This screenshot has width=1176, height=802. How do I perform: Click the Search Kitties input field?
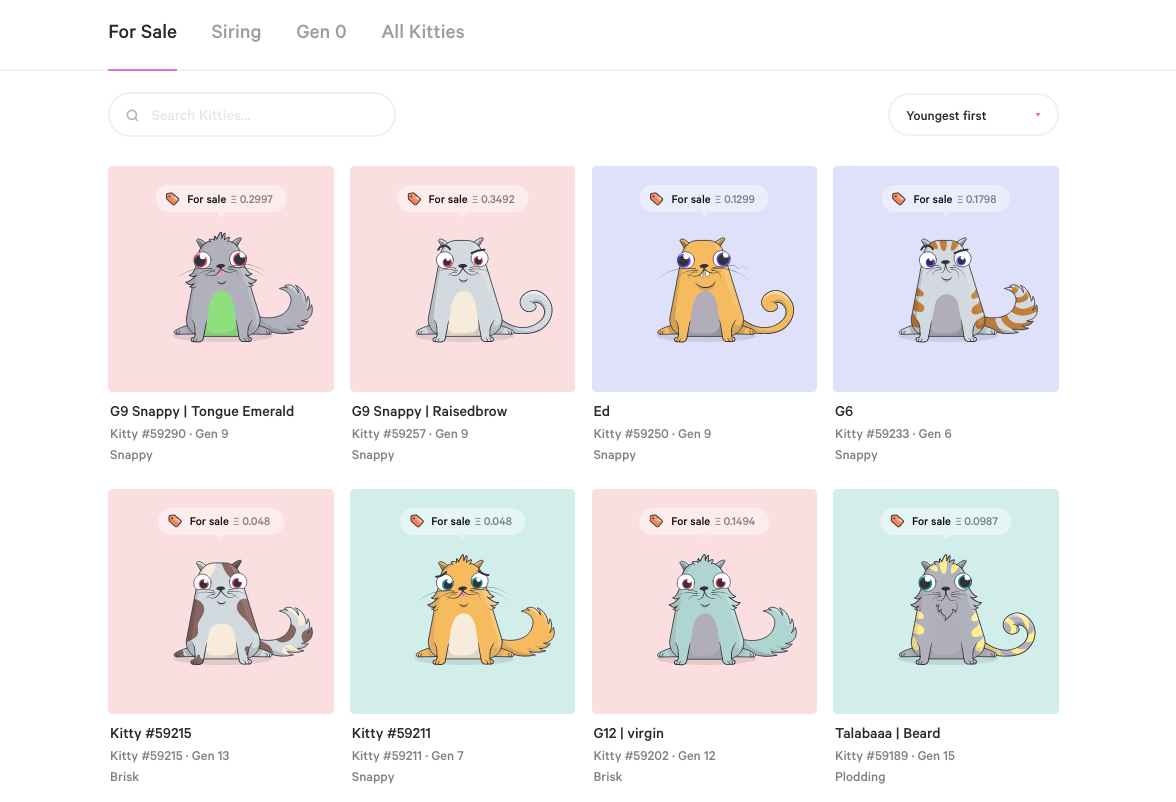tap(252, 115)
